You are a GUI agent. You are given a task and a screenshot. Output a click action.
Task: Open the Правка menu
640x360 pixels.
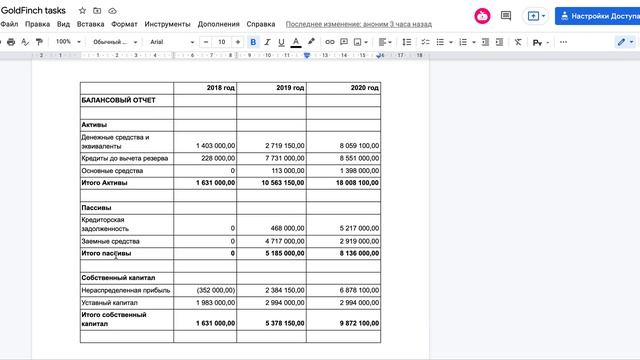tap(38, 24)
